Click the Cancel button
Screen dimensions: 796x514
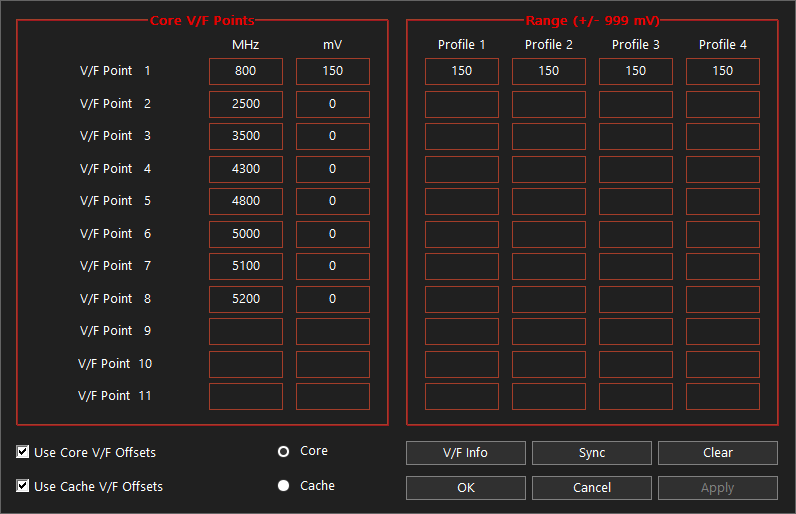click(x=591, y=488)
